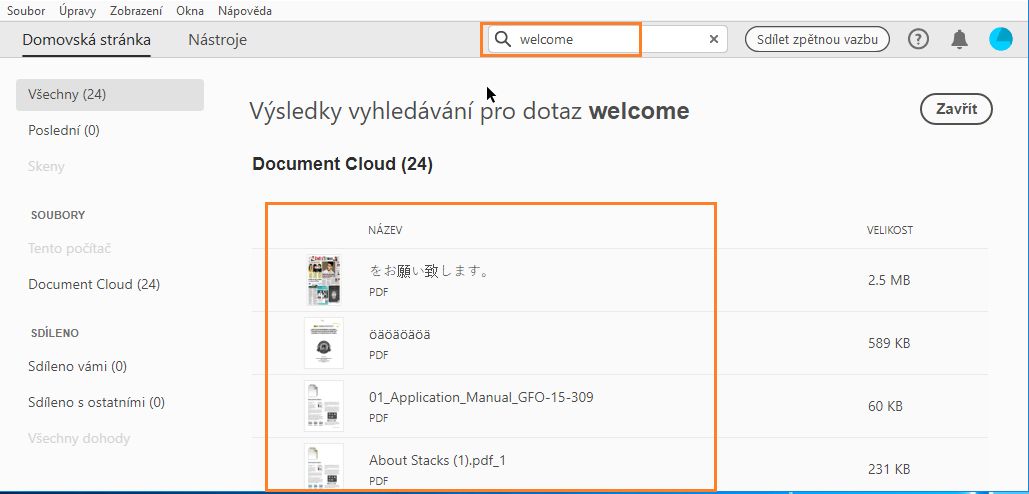1029x494 pixels.
Task: Select file named をお願い致します。
Action: [x=429, y=270]
